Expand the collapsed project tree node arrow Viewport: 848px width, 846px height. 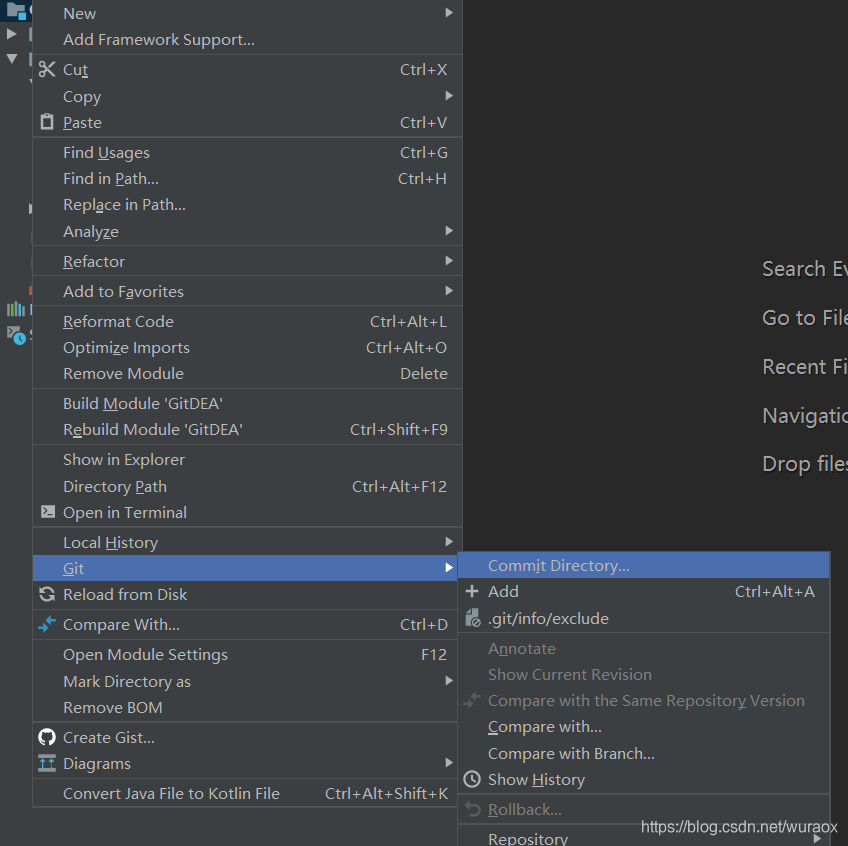[11, 34]
